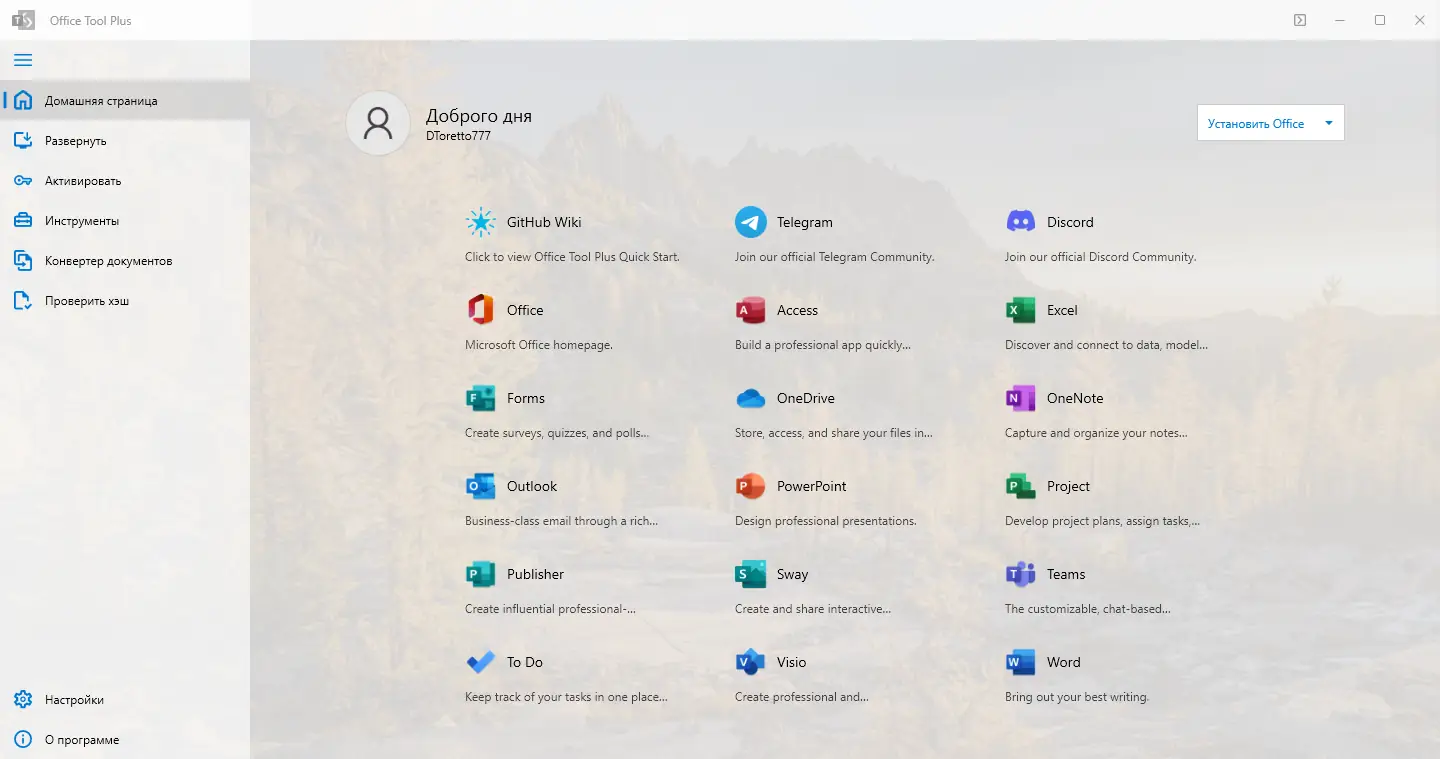The image size is (1440, 759).
Task: Click the document converter icon in sidebar
Action: coord(23,260)
